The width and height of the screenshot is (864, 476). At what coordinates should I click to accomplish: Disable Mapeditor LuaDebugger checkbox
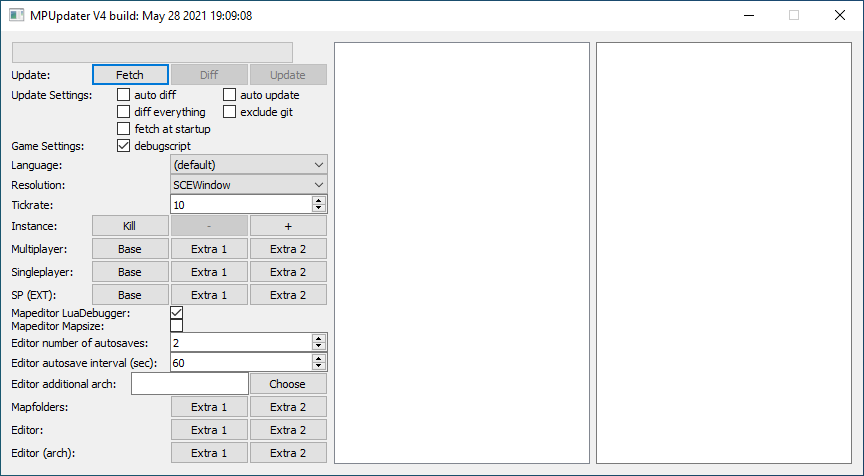(177, 314)
